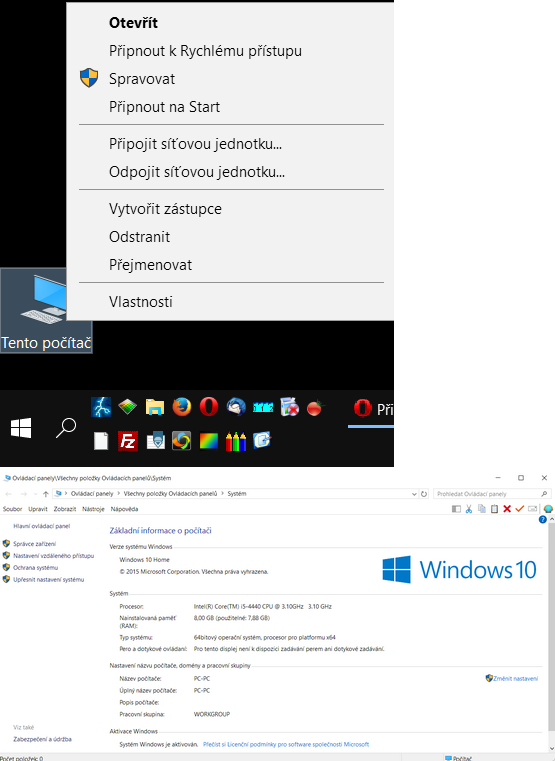Click scrollbar up arrow in Systém window
Viewport: 555px width, 761px height.
[x=552, y=520]
